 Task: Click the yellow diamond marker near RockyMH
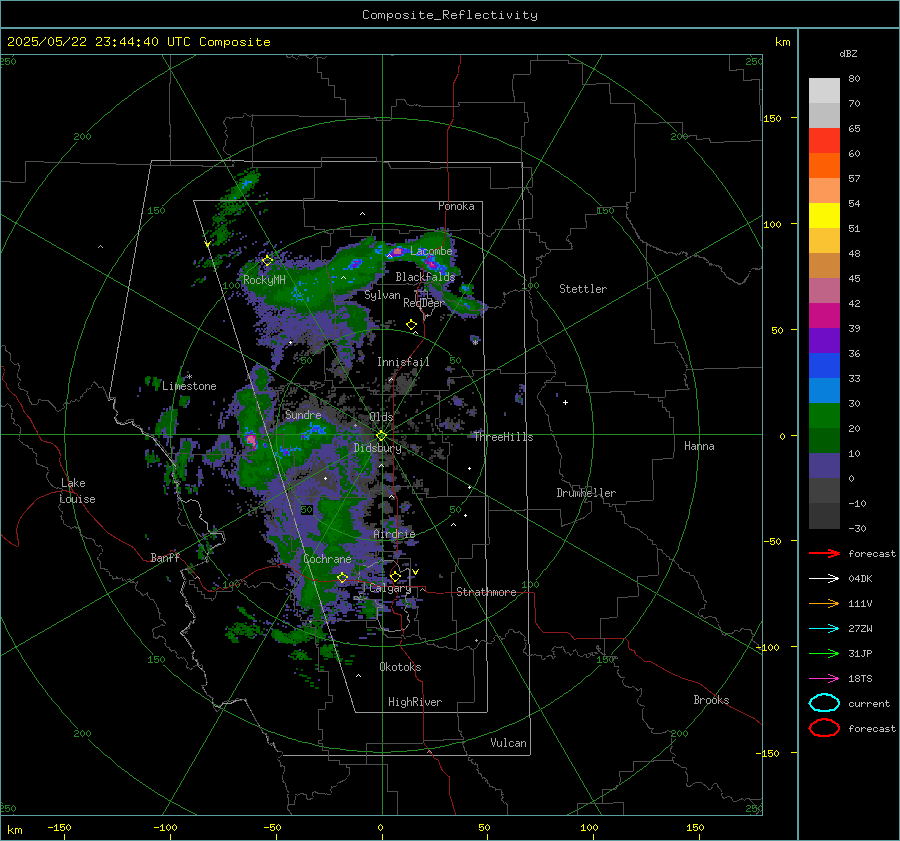(x=267, y=261)
